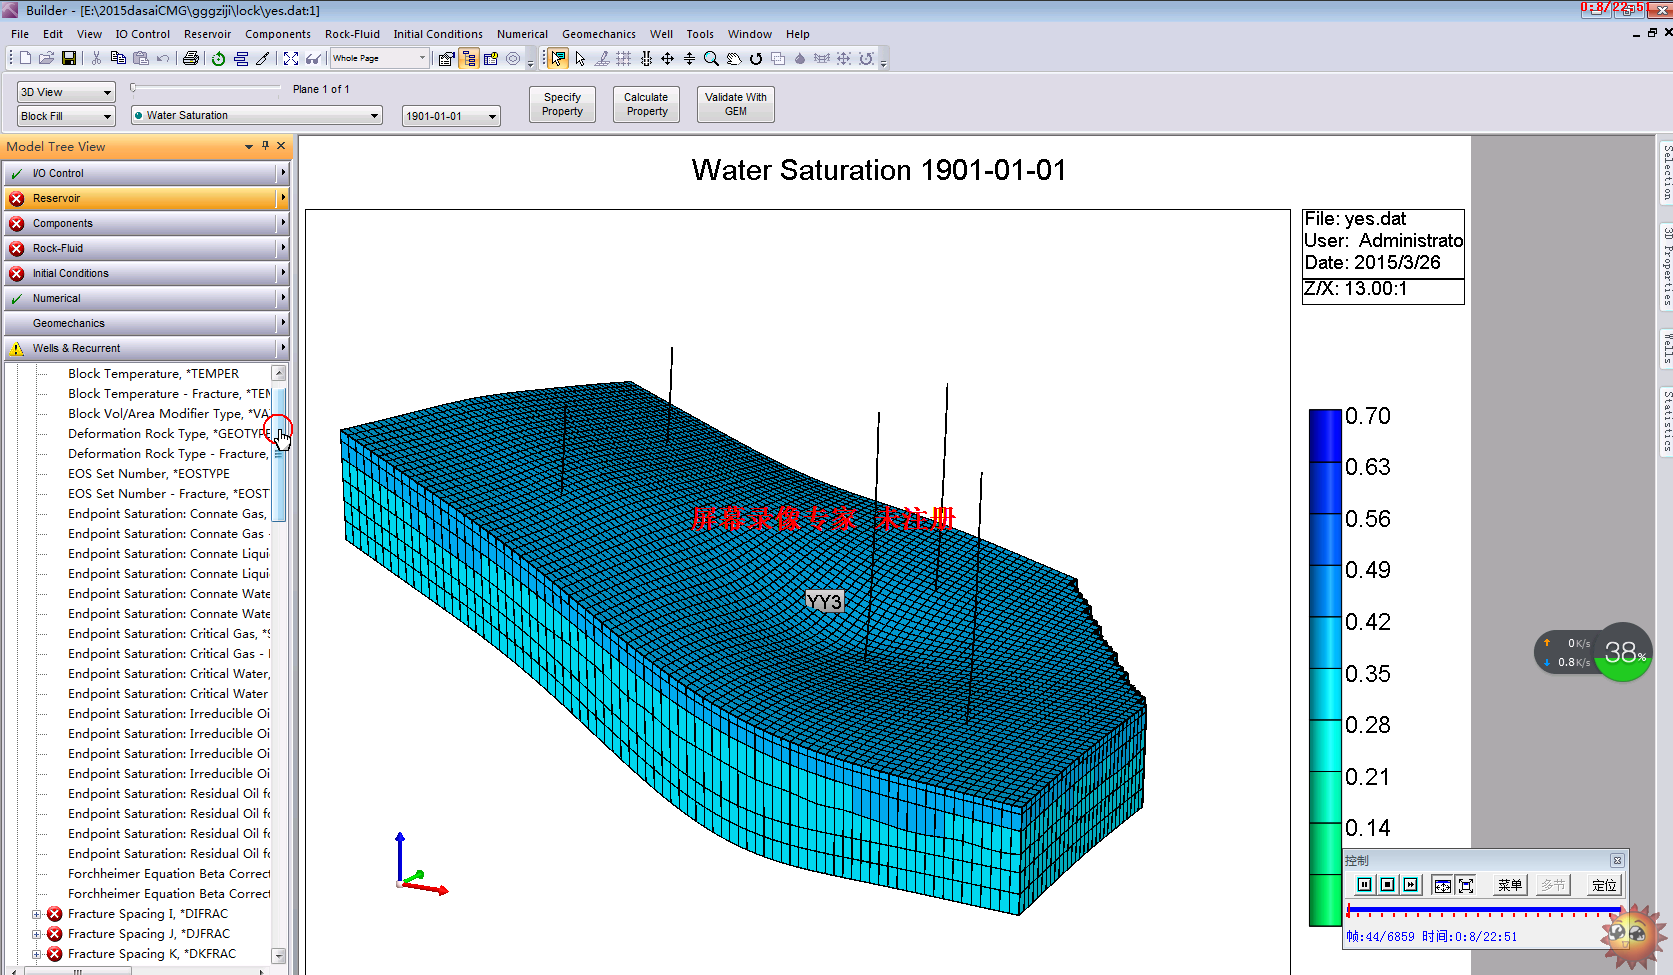Click the green Refresh icon
The width and height of the screenshot is (1673, 975).
pos(218,58)
